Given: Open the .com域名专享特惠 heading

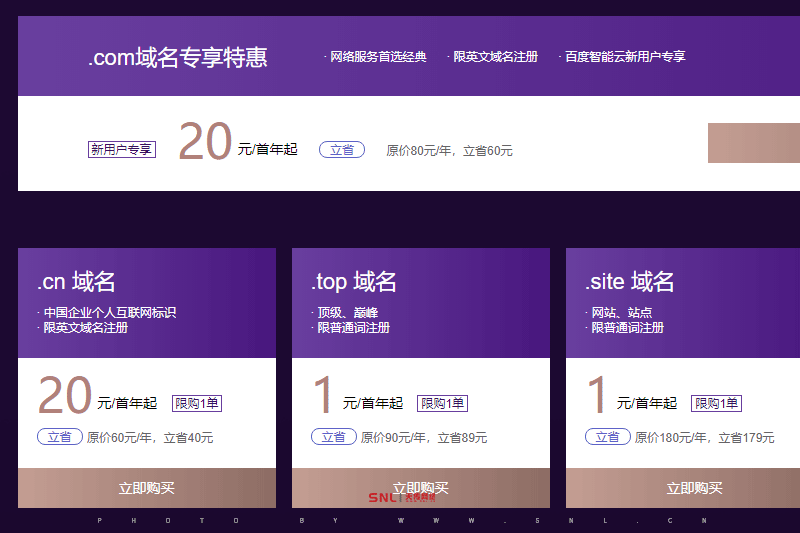Looking at the screenshot, I should pyautogui.click(x=177, y=57).
